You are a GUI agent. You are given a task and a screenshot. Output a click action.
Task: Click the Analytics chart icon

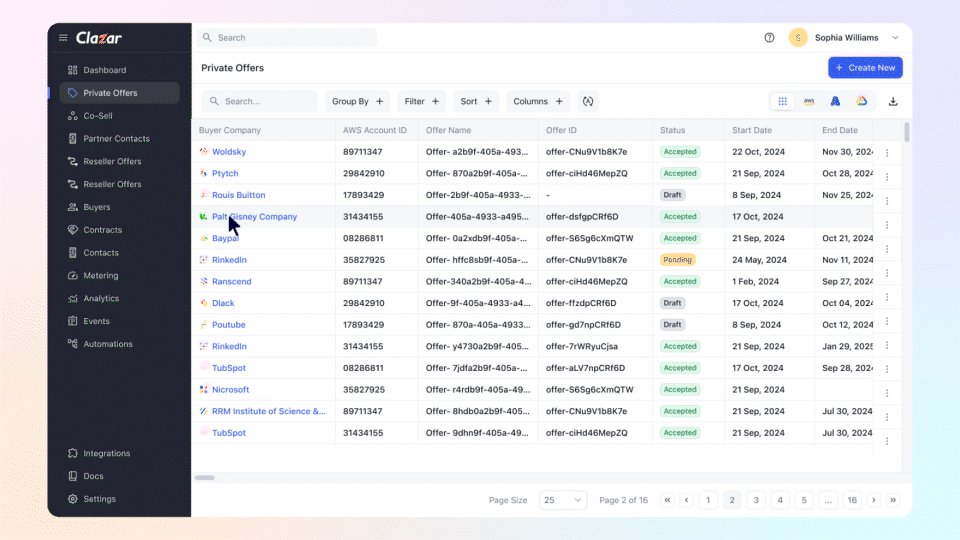tap(73, 299)
